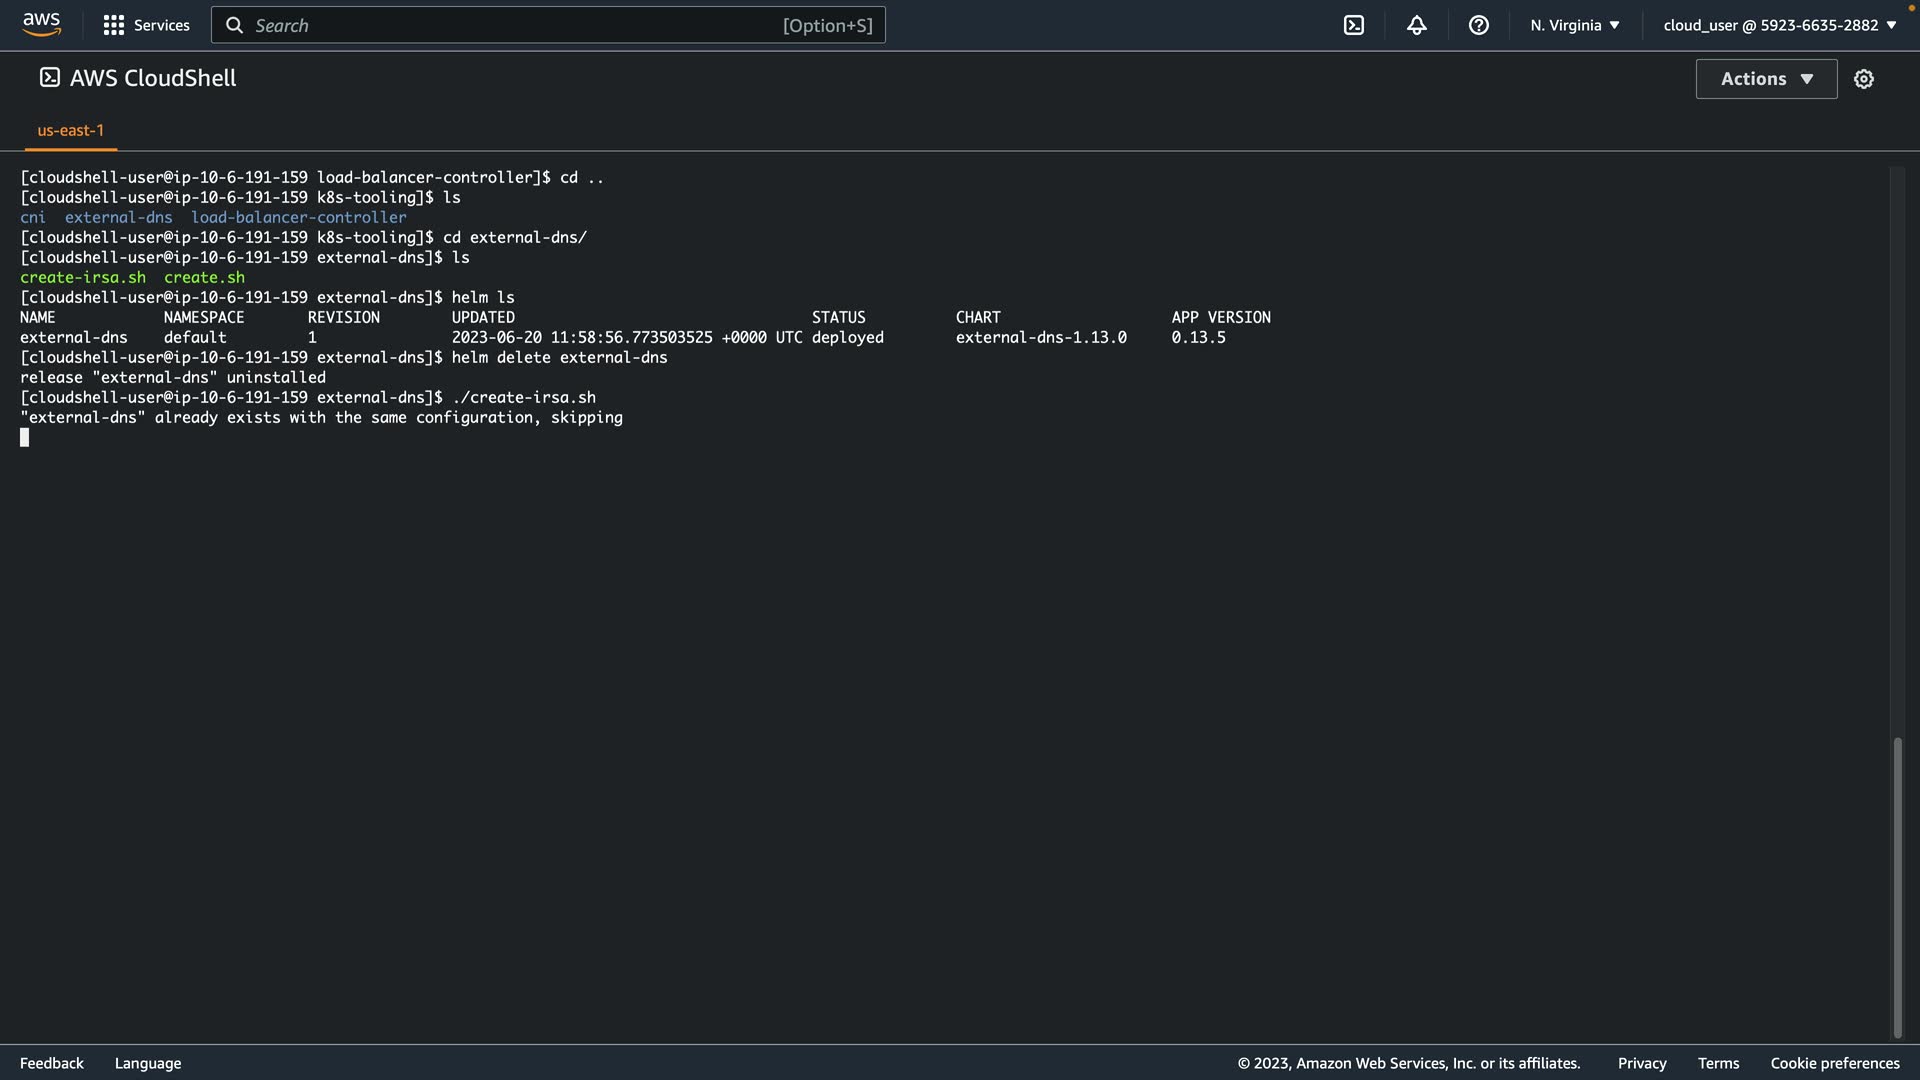The width and height of the screenshot is (1920, 1080).
Task: Open the Actions dropdown button
Action: click(x=1765, y=79)
